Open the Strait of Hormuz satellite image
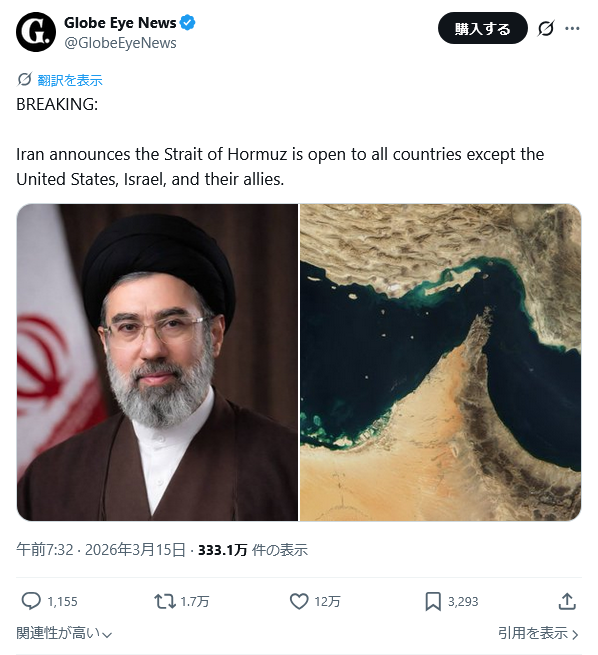598x655 pixels. tap(441, 362)
